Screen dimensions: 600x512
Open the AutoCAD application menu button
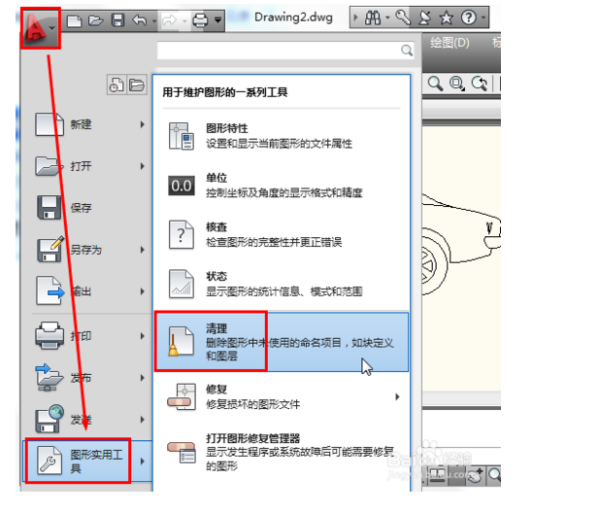tap(40, 28)
